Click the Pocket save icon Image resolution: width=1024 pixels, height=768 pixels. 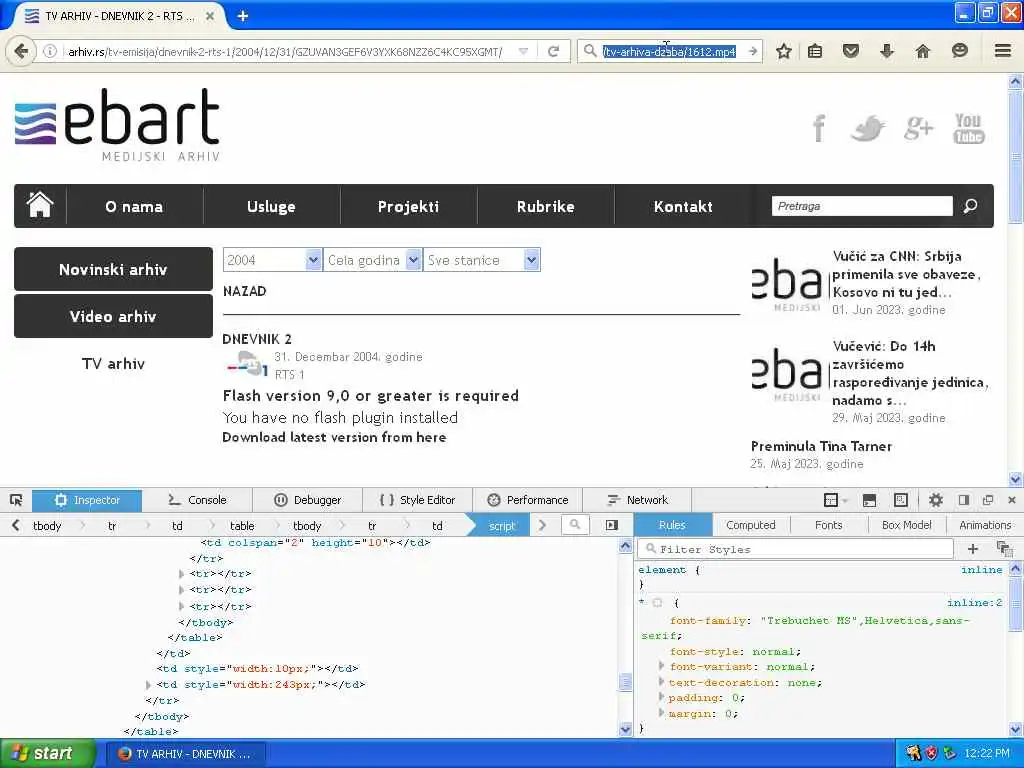[850, 51]
